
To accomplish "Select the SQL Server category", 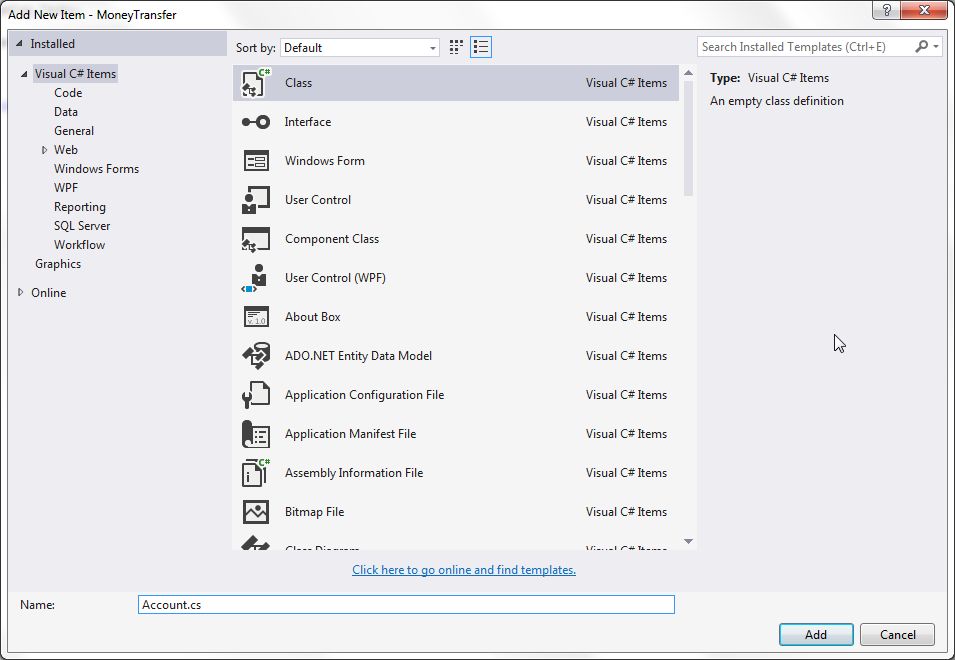I will [x=82, y=225].
